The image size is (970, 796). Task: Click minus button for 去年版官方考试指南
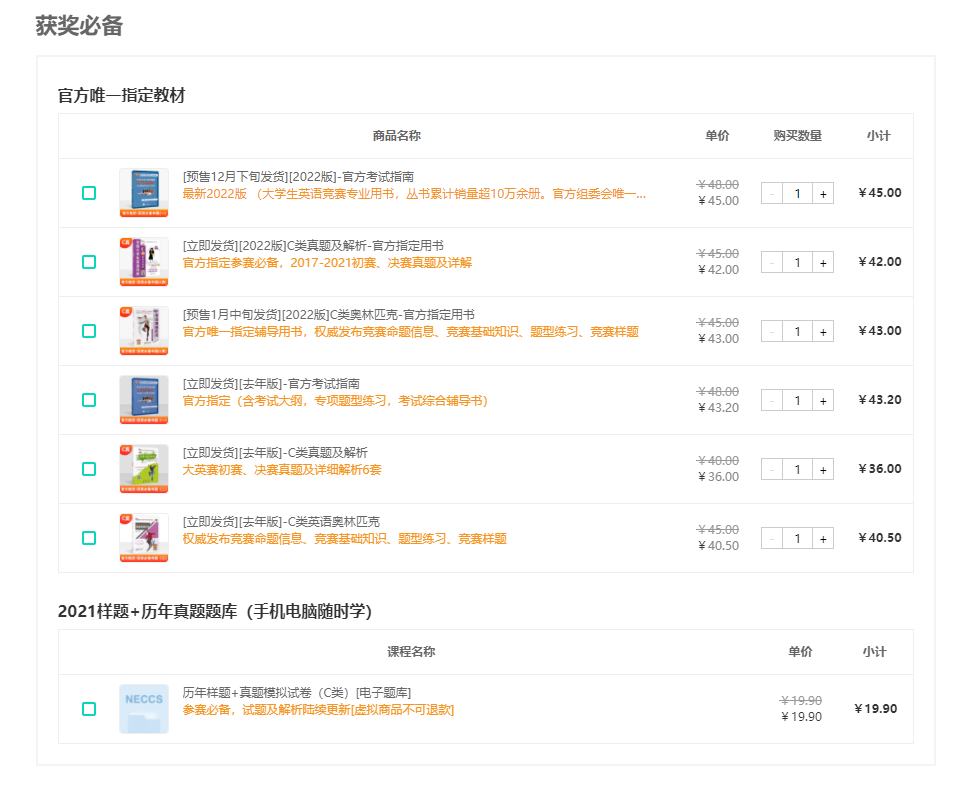click(x=771, y=401)
